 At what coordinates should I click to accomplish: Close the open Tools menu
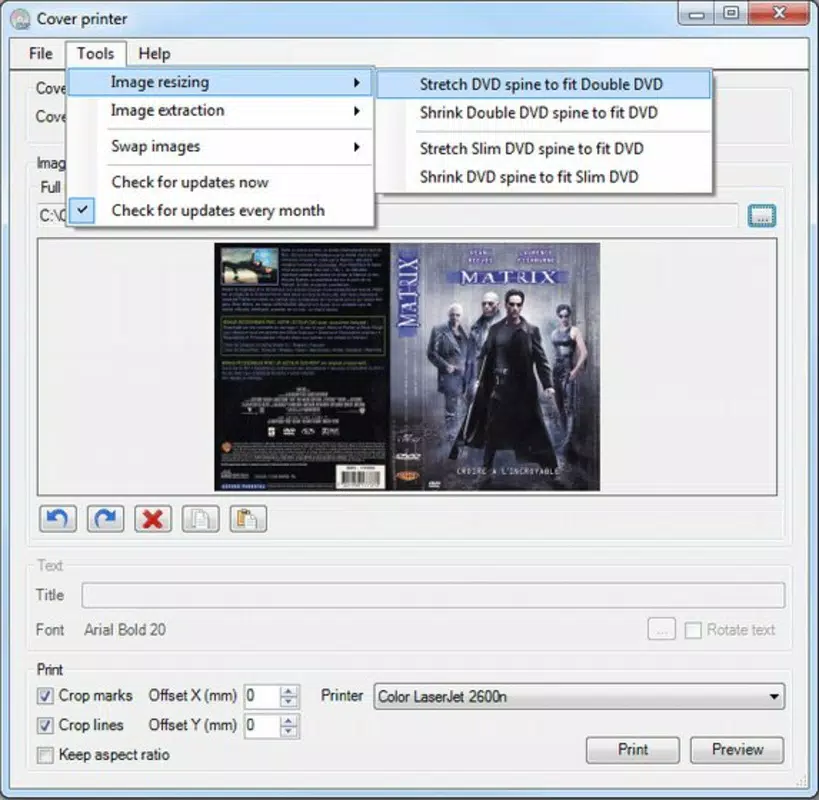[96, 53]
